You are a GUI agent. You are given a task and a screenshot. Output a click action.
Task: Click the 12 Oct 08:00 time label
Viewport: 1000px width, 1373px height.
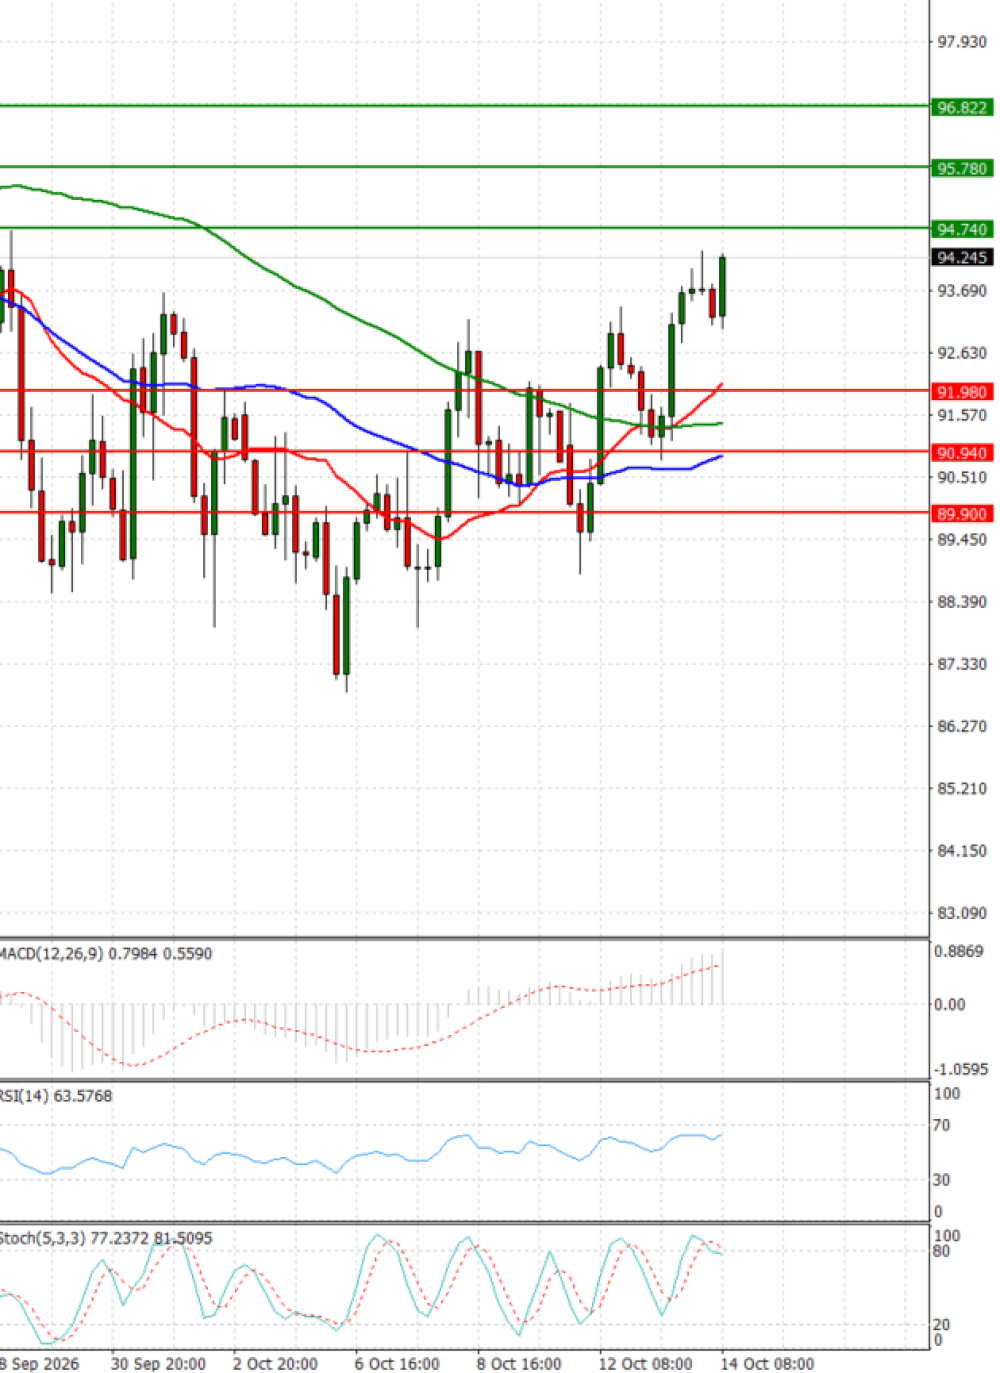click(x=645, y=1364)
